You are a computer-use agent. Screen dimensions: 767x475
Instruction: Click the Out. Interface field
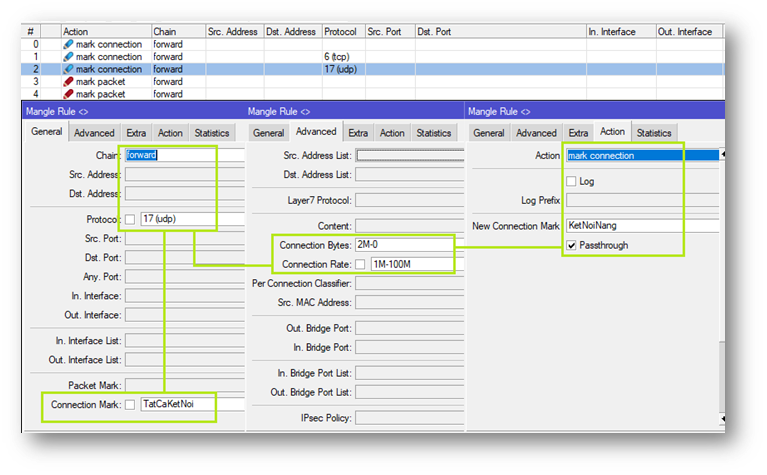[x=184, y=315]
